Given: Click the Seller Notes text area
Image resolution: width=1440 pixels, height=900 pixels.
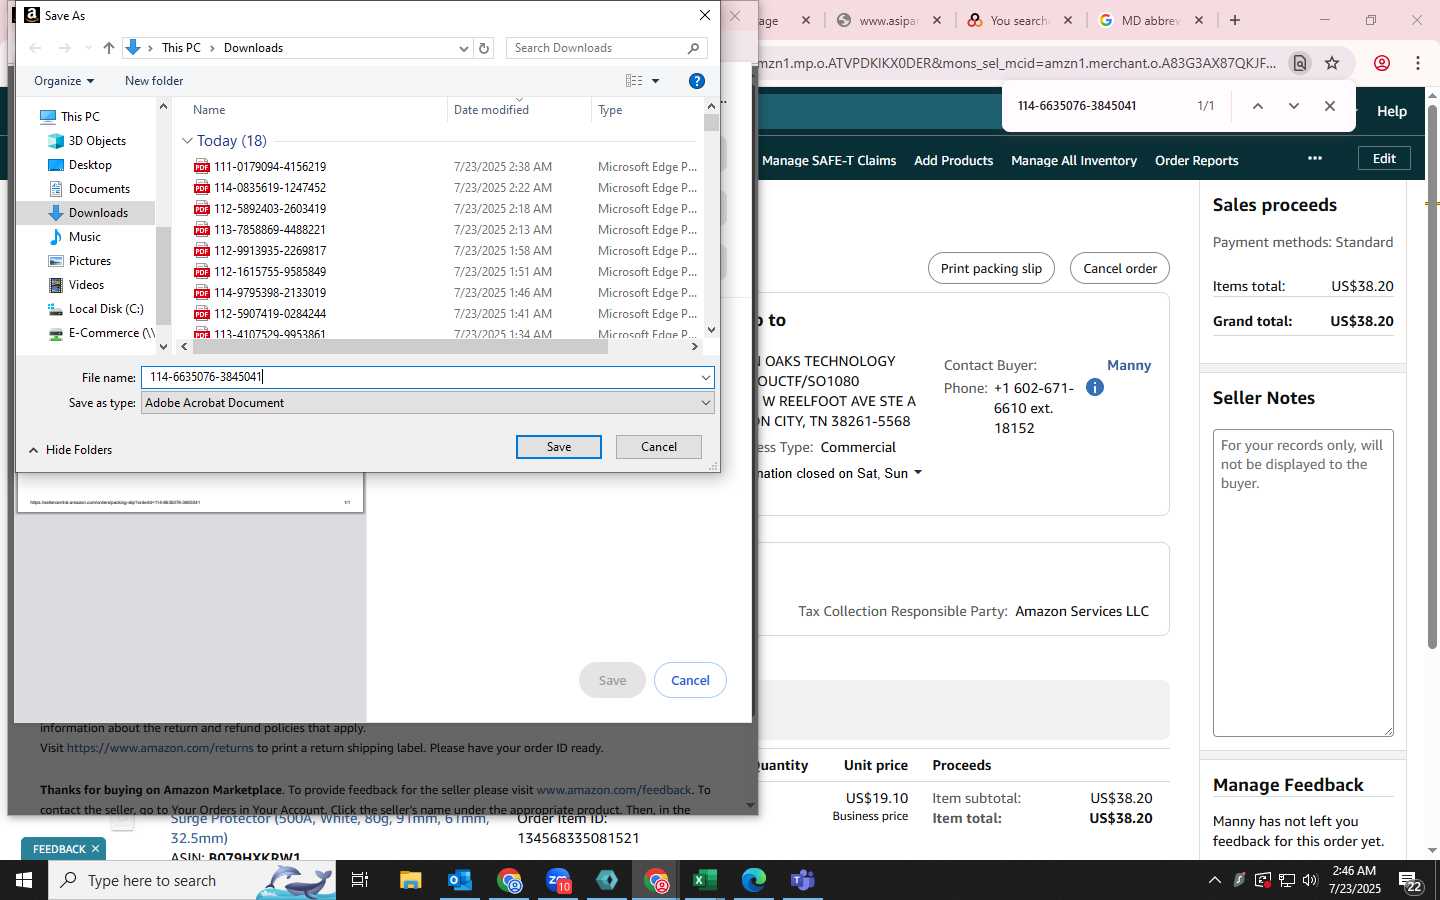Looking at the screenshot, I should coord(1303,583).
